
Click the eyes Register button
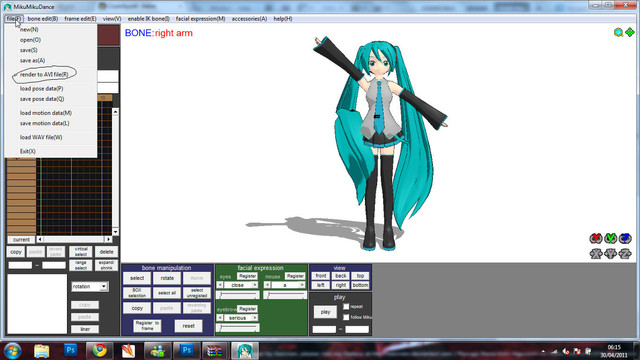pos(247,276)
